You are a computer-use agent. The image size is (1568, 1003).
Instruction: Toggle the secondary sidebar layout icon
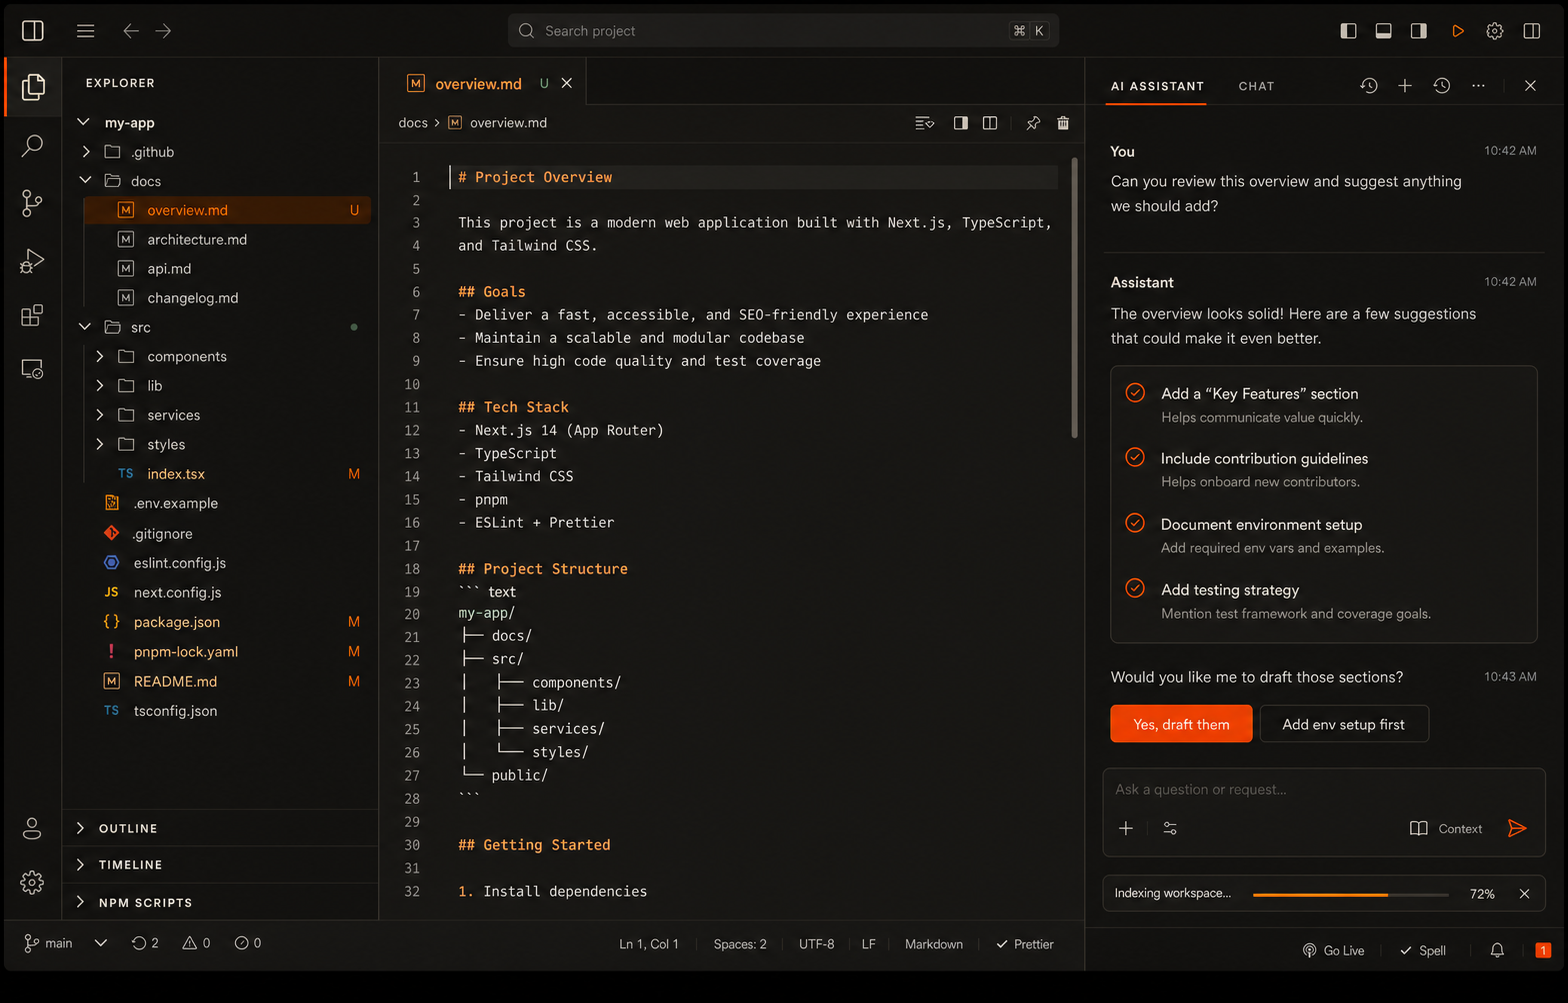pos(1418,31)
